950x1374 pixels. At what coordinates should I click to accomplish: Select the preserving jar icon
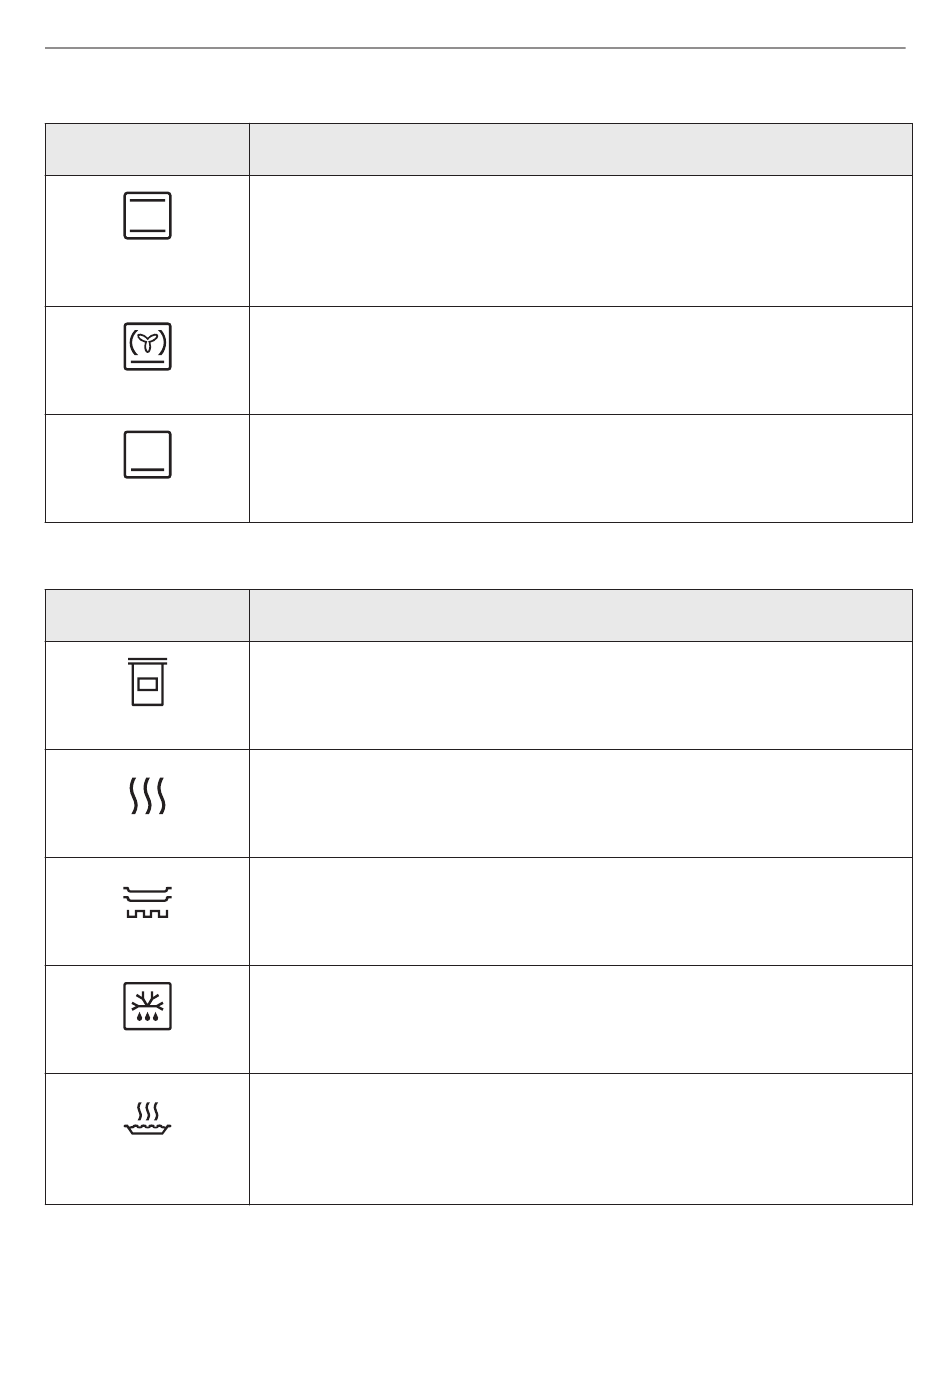point(147,681)
